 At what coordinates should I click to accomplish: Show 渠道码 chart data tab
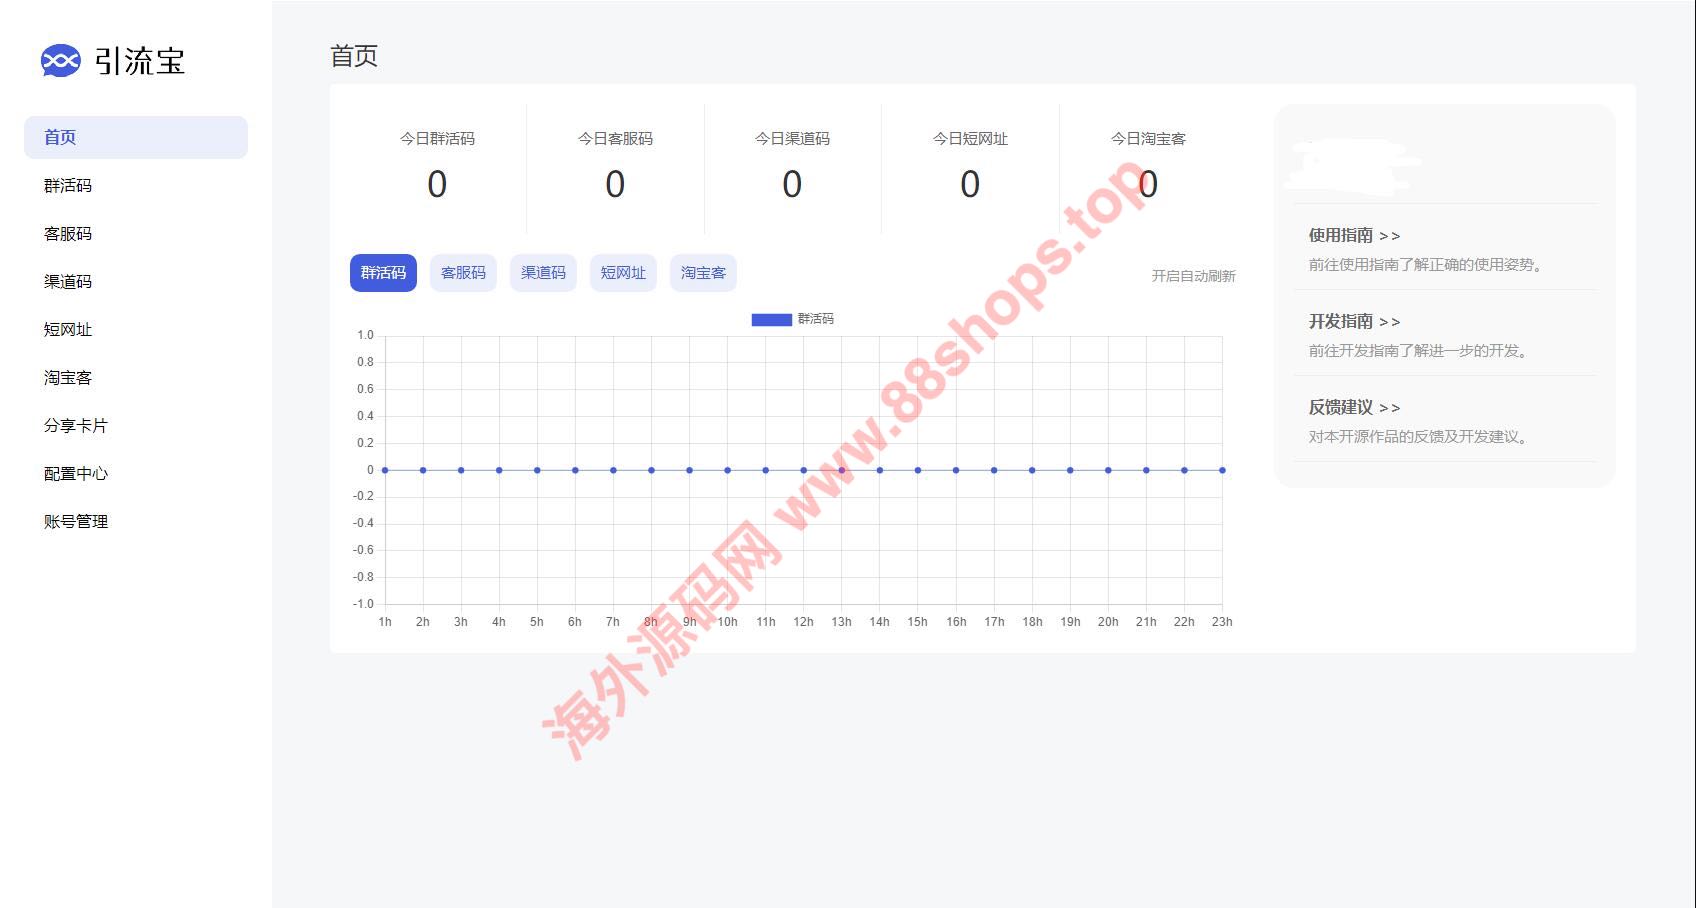pyautogui.click(x=543, y=273)
